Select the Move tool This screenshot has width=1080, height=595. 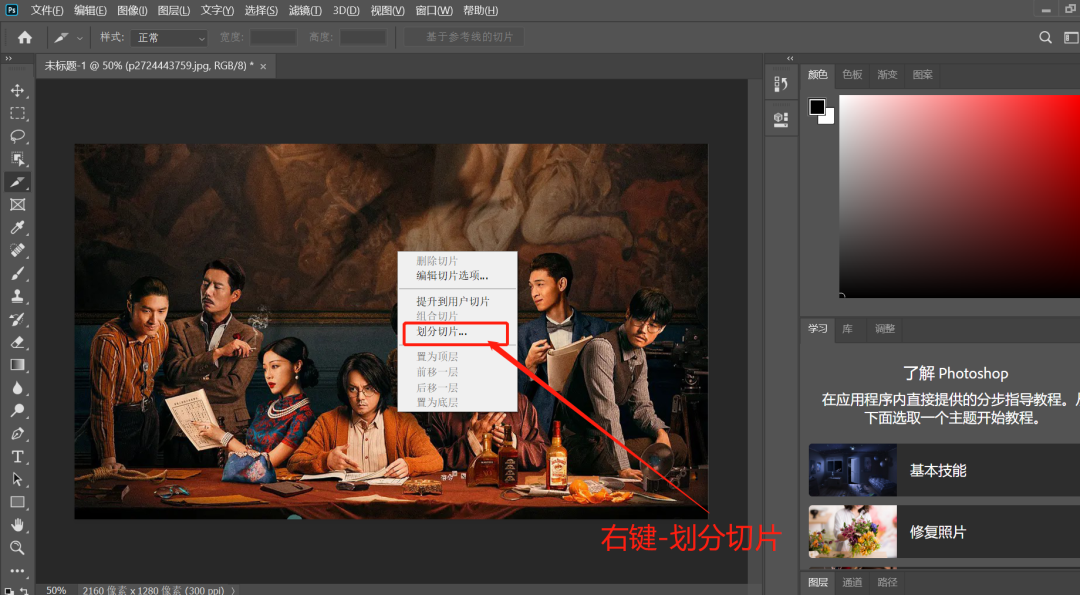[x=17, y=91]
